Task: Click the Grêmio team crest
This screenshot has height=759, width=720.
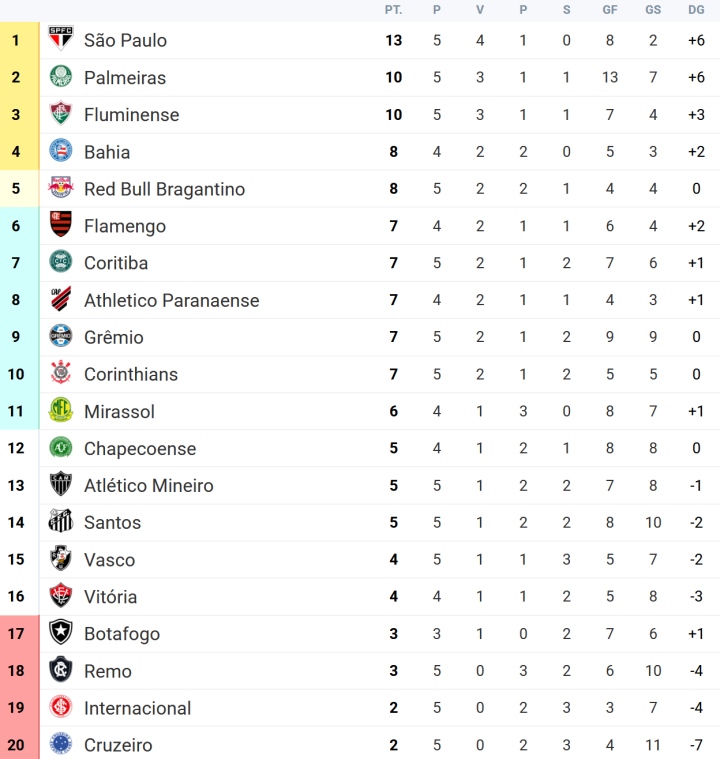Action: click(61, 337)
